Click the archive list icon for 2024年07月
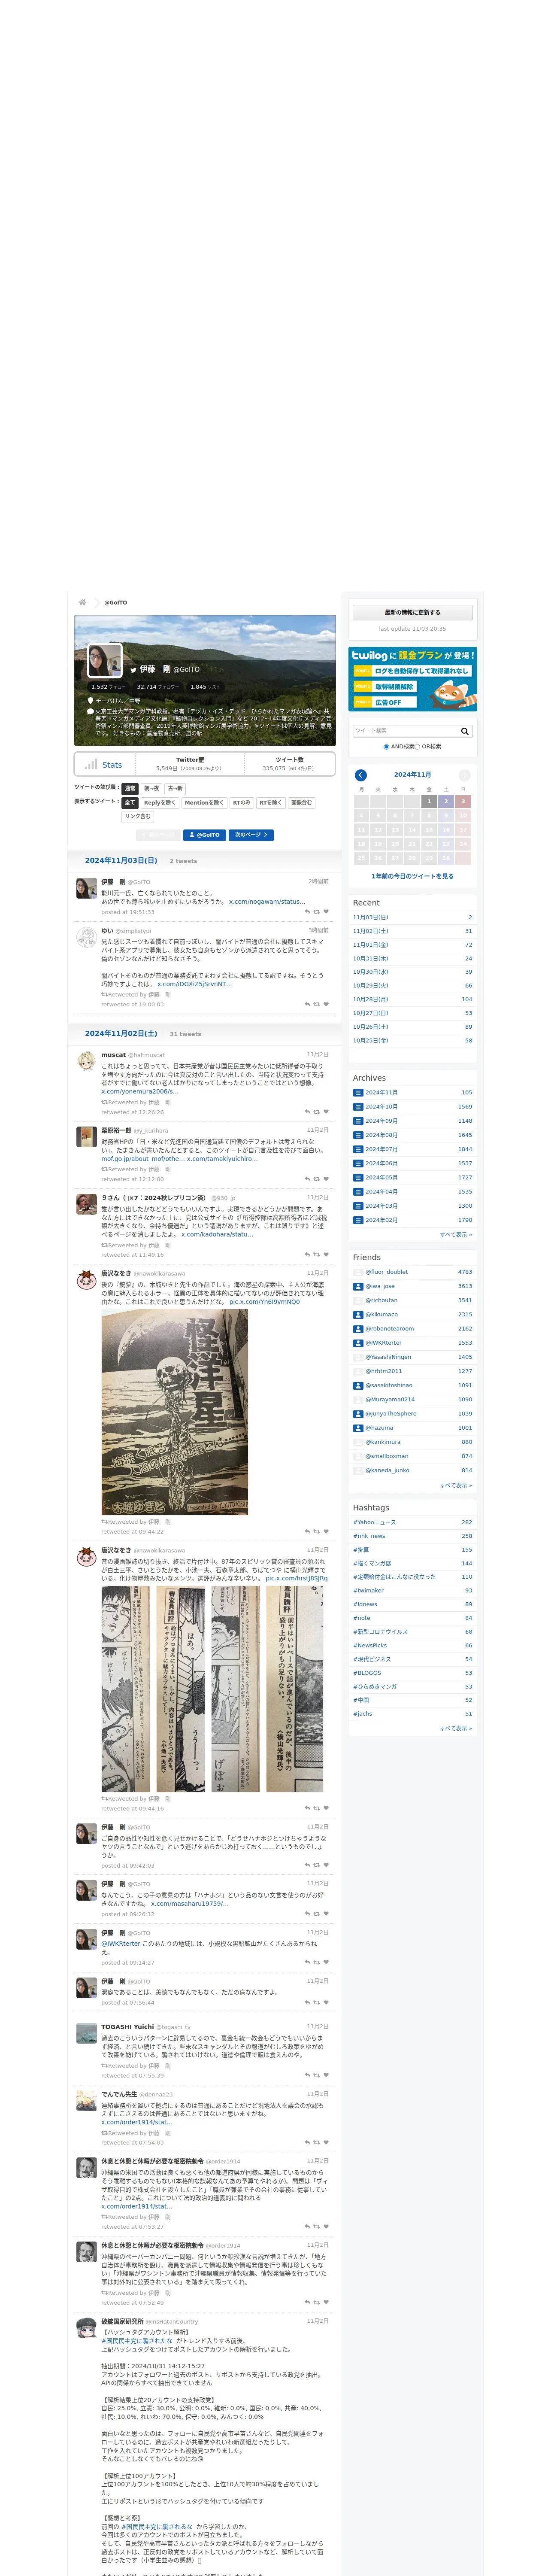The image size is (551, 2576). click(x=358, y=1149)
